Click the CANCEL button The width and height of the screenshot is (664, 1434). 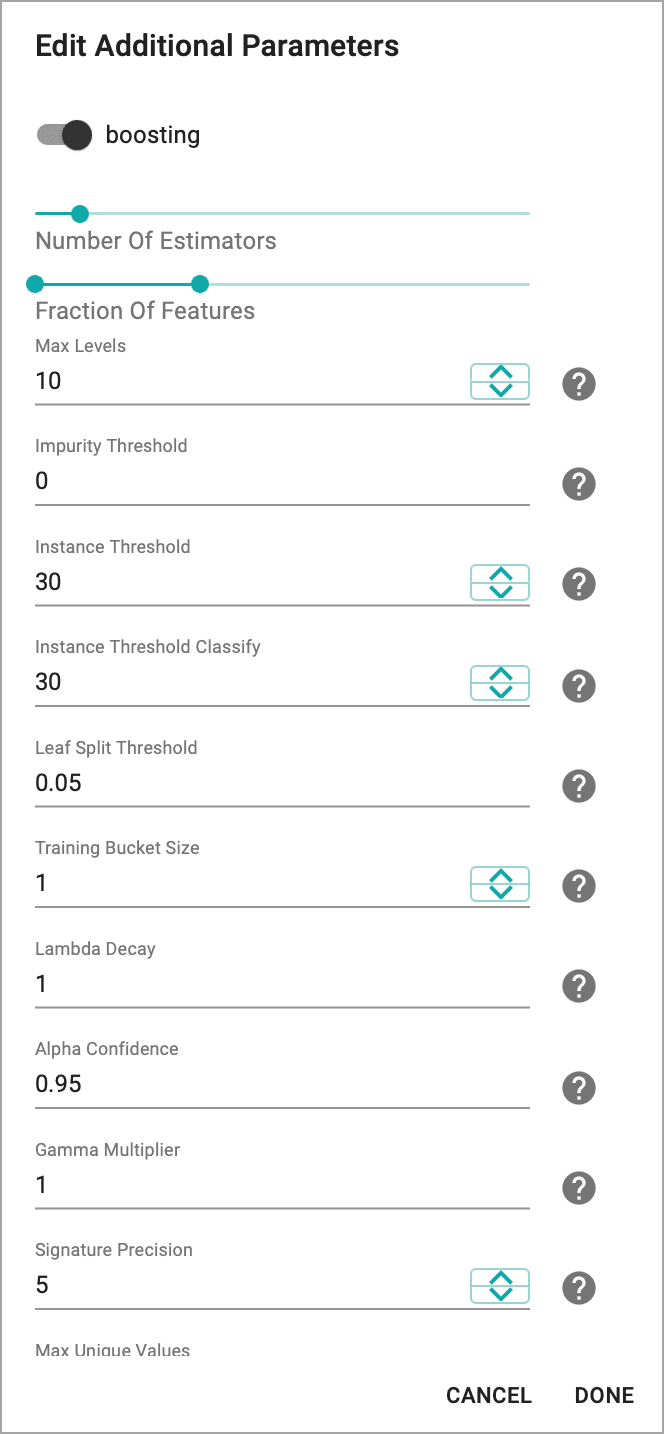click(489, 1396)
